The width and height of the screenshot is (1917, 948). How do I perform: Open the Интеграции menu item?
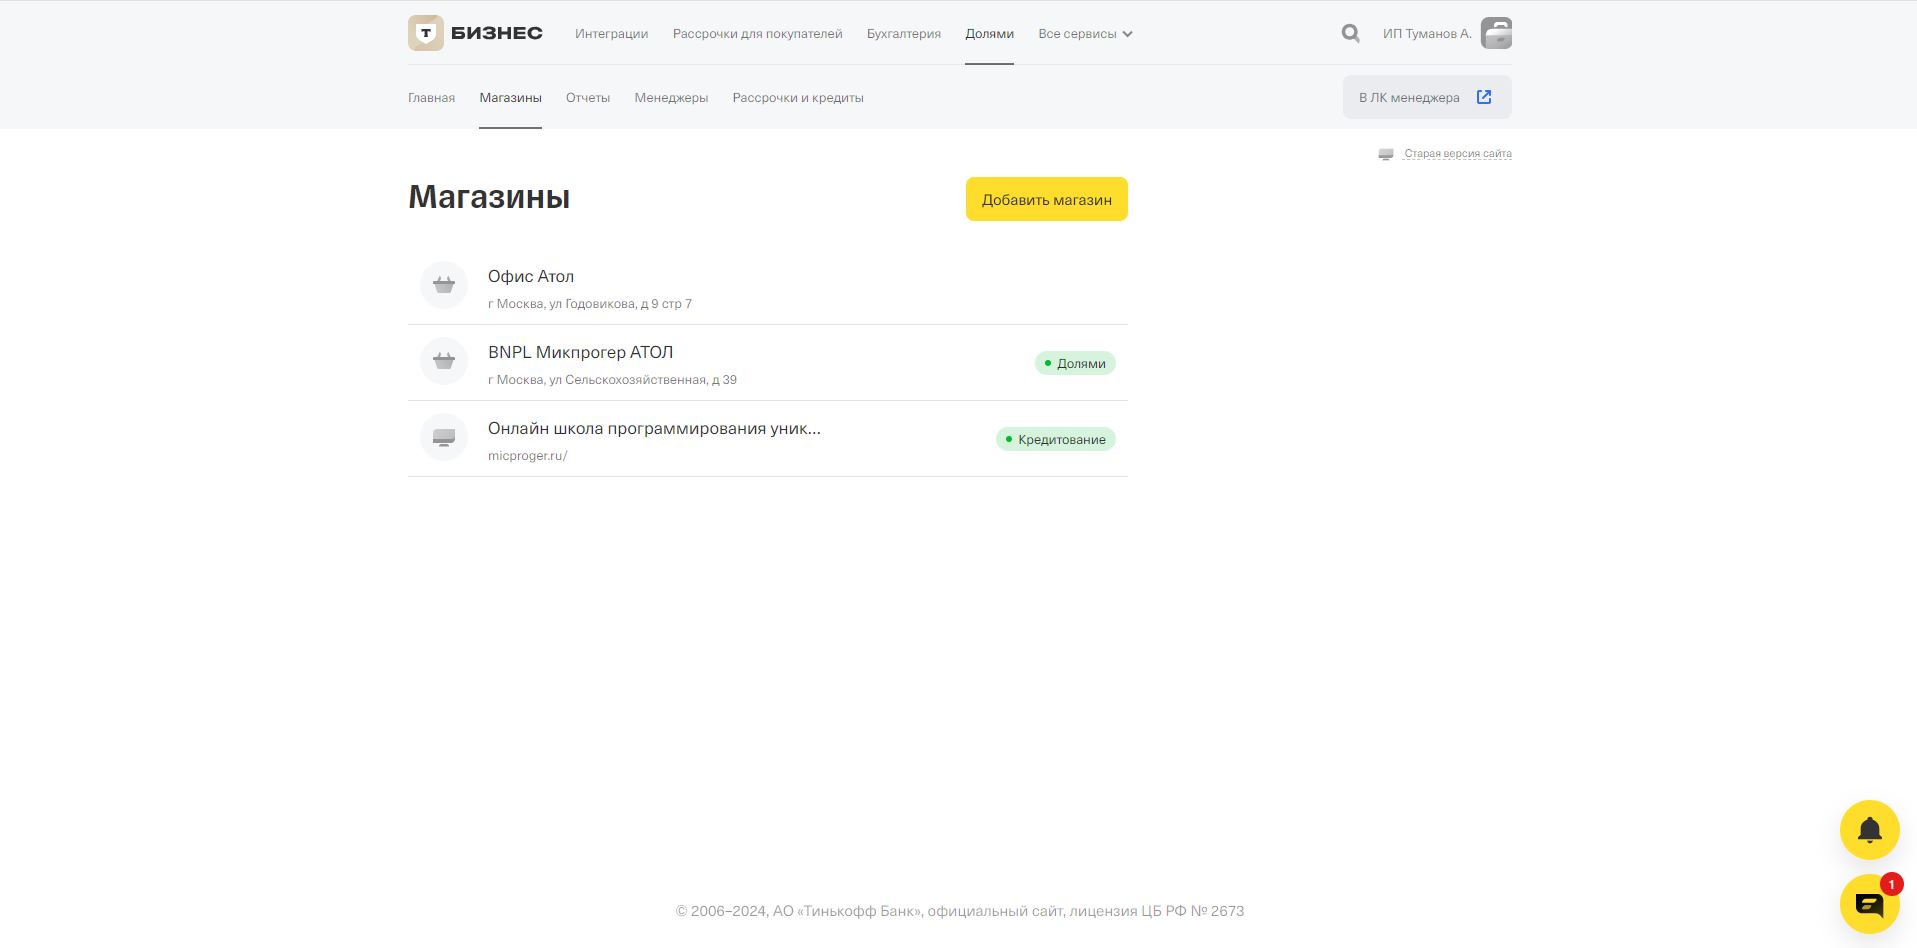611,33
